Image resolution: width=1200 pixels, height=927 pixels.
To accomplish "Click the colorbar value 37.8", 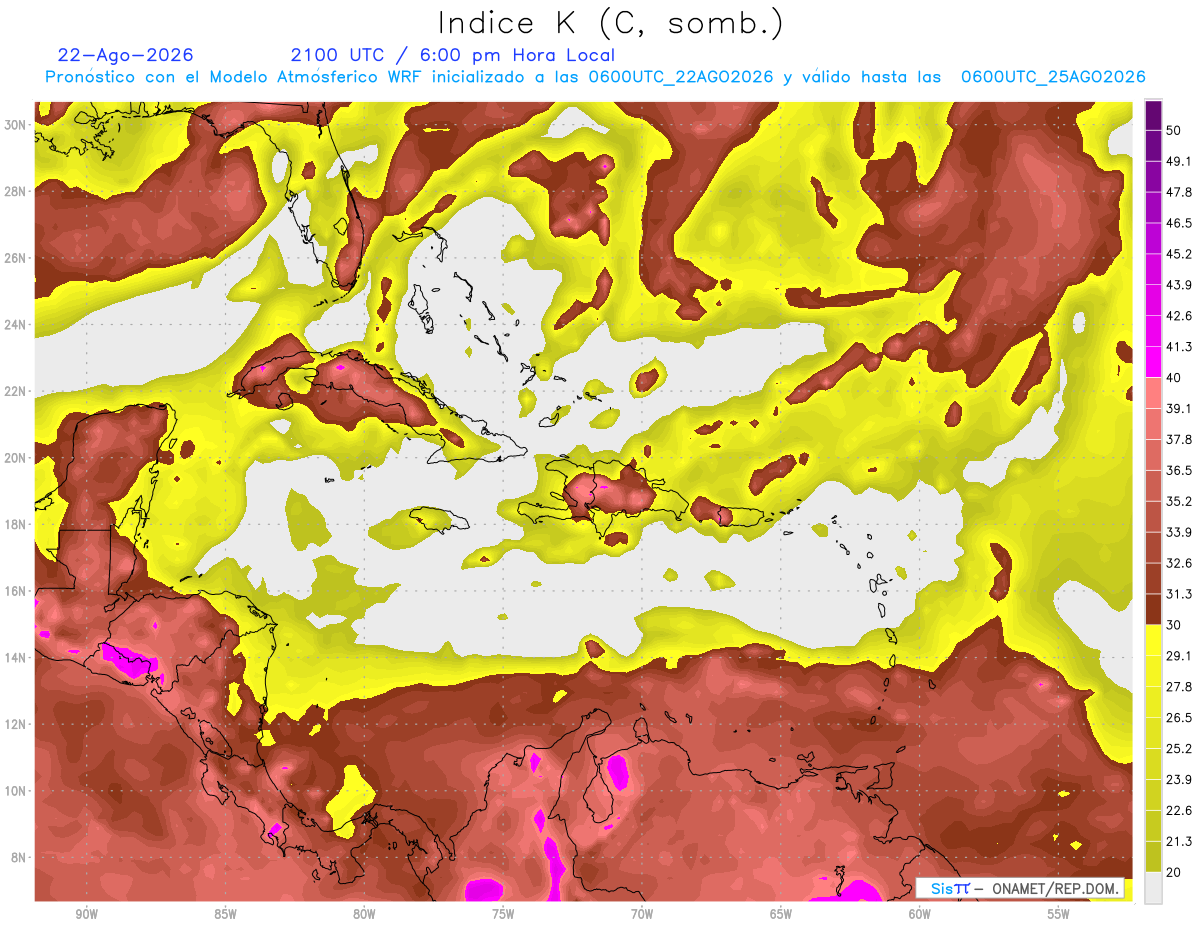I will [1179, 439].
